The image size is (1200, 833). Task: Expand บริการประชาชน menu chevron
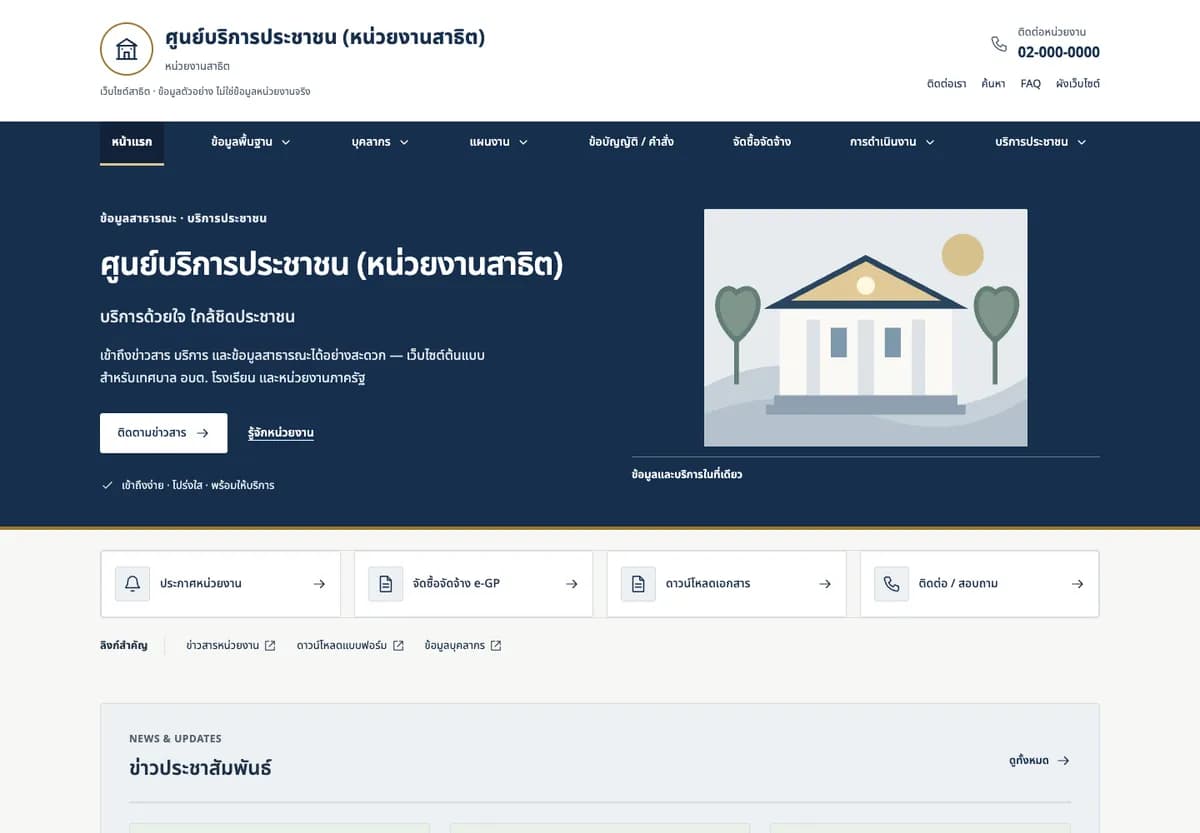point(1081,143)
